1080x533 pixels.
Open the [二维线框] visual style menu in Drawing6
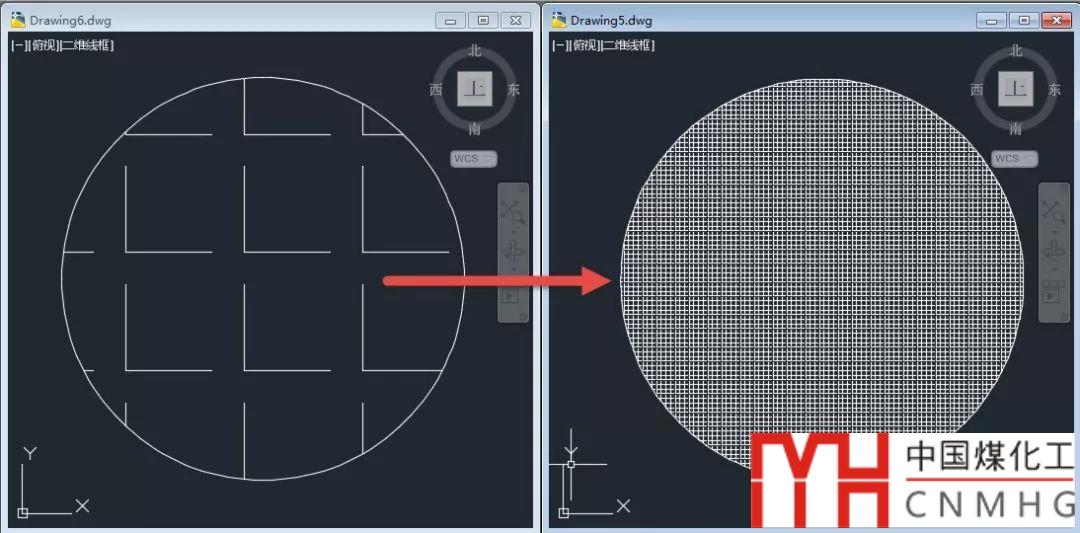(x=87, y=46)
